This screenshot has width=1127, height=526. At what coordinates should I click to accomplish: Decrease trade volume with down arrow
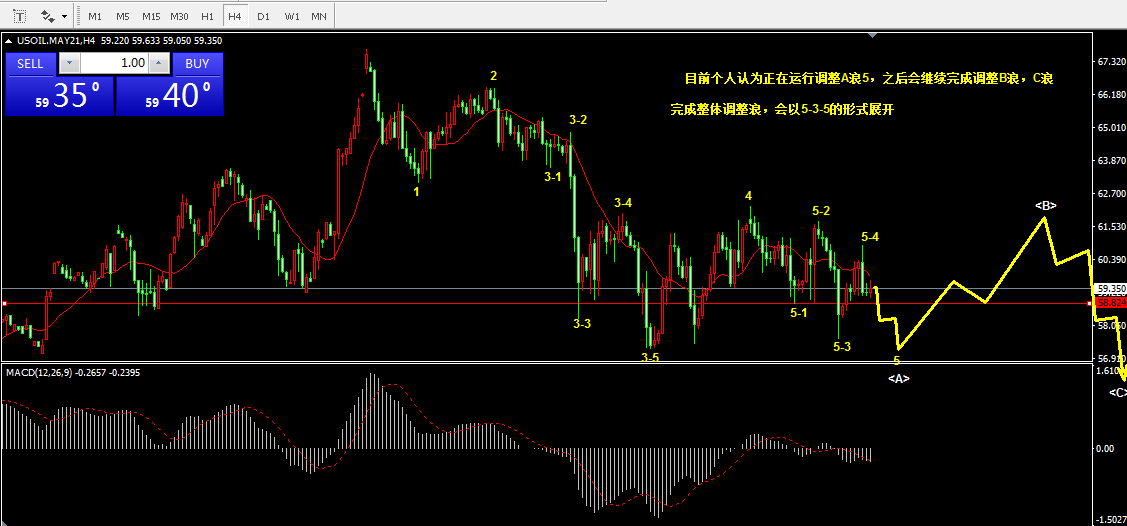point(69,63)
